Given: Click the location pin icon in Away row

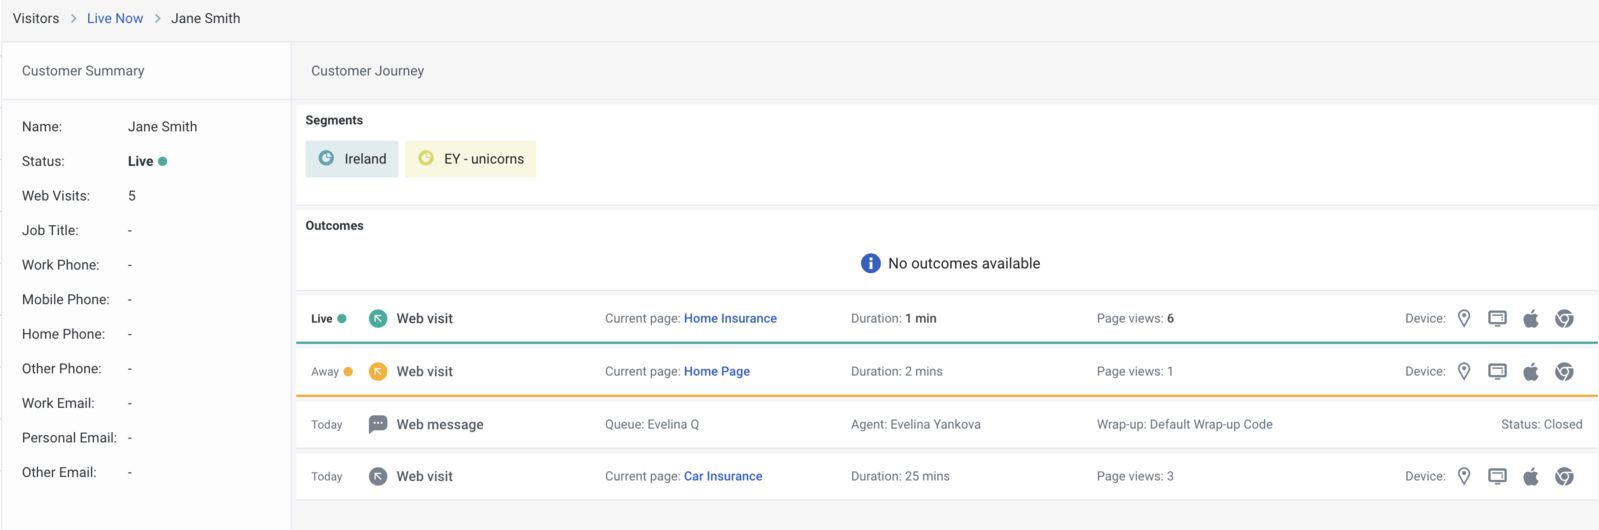Looking at the screenshot, I should [x=1464, y=371].
